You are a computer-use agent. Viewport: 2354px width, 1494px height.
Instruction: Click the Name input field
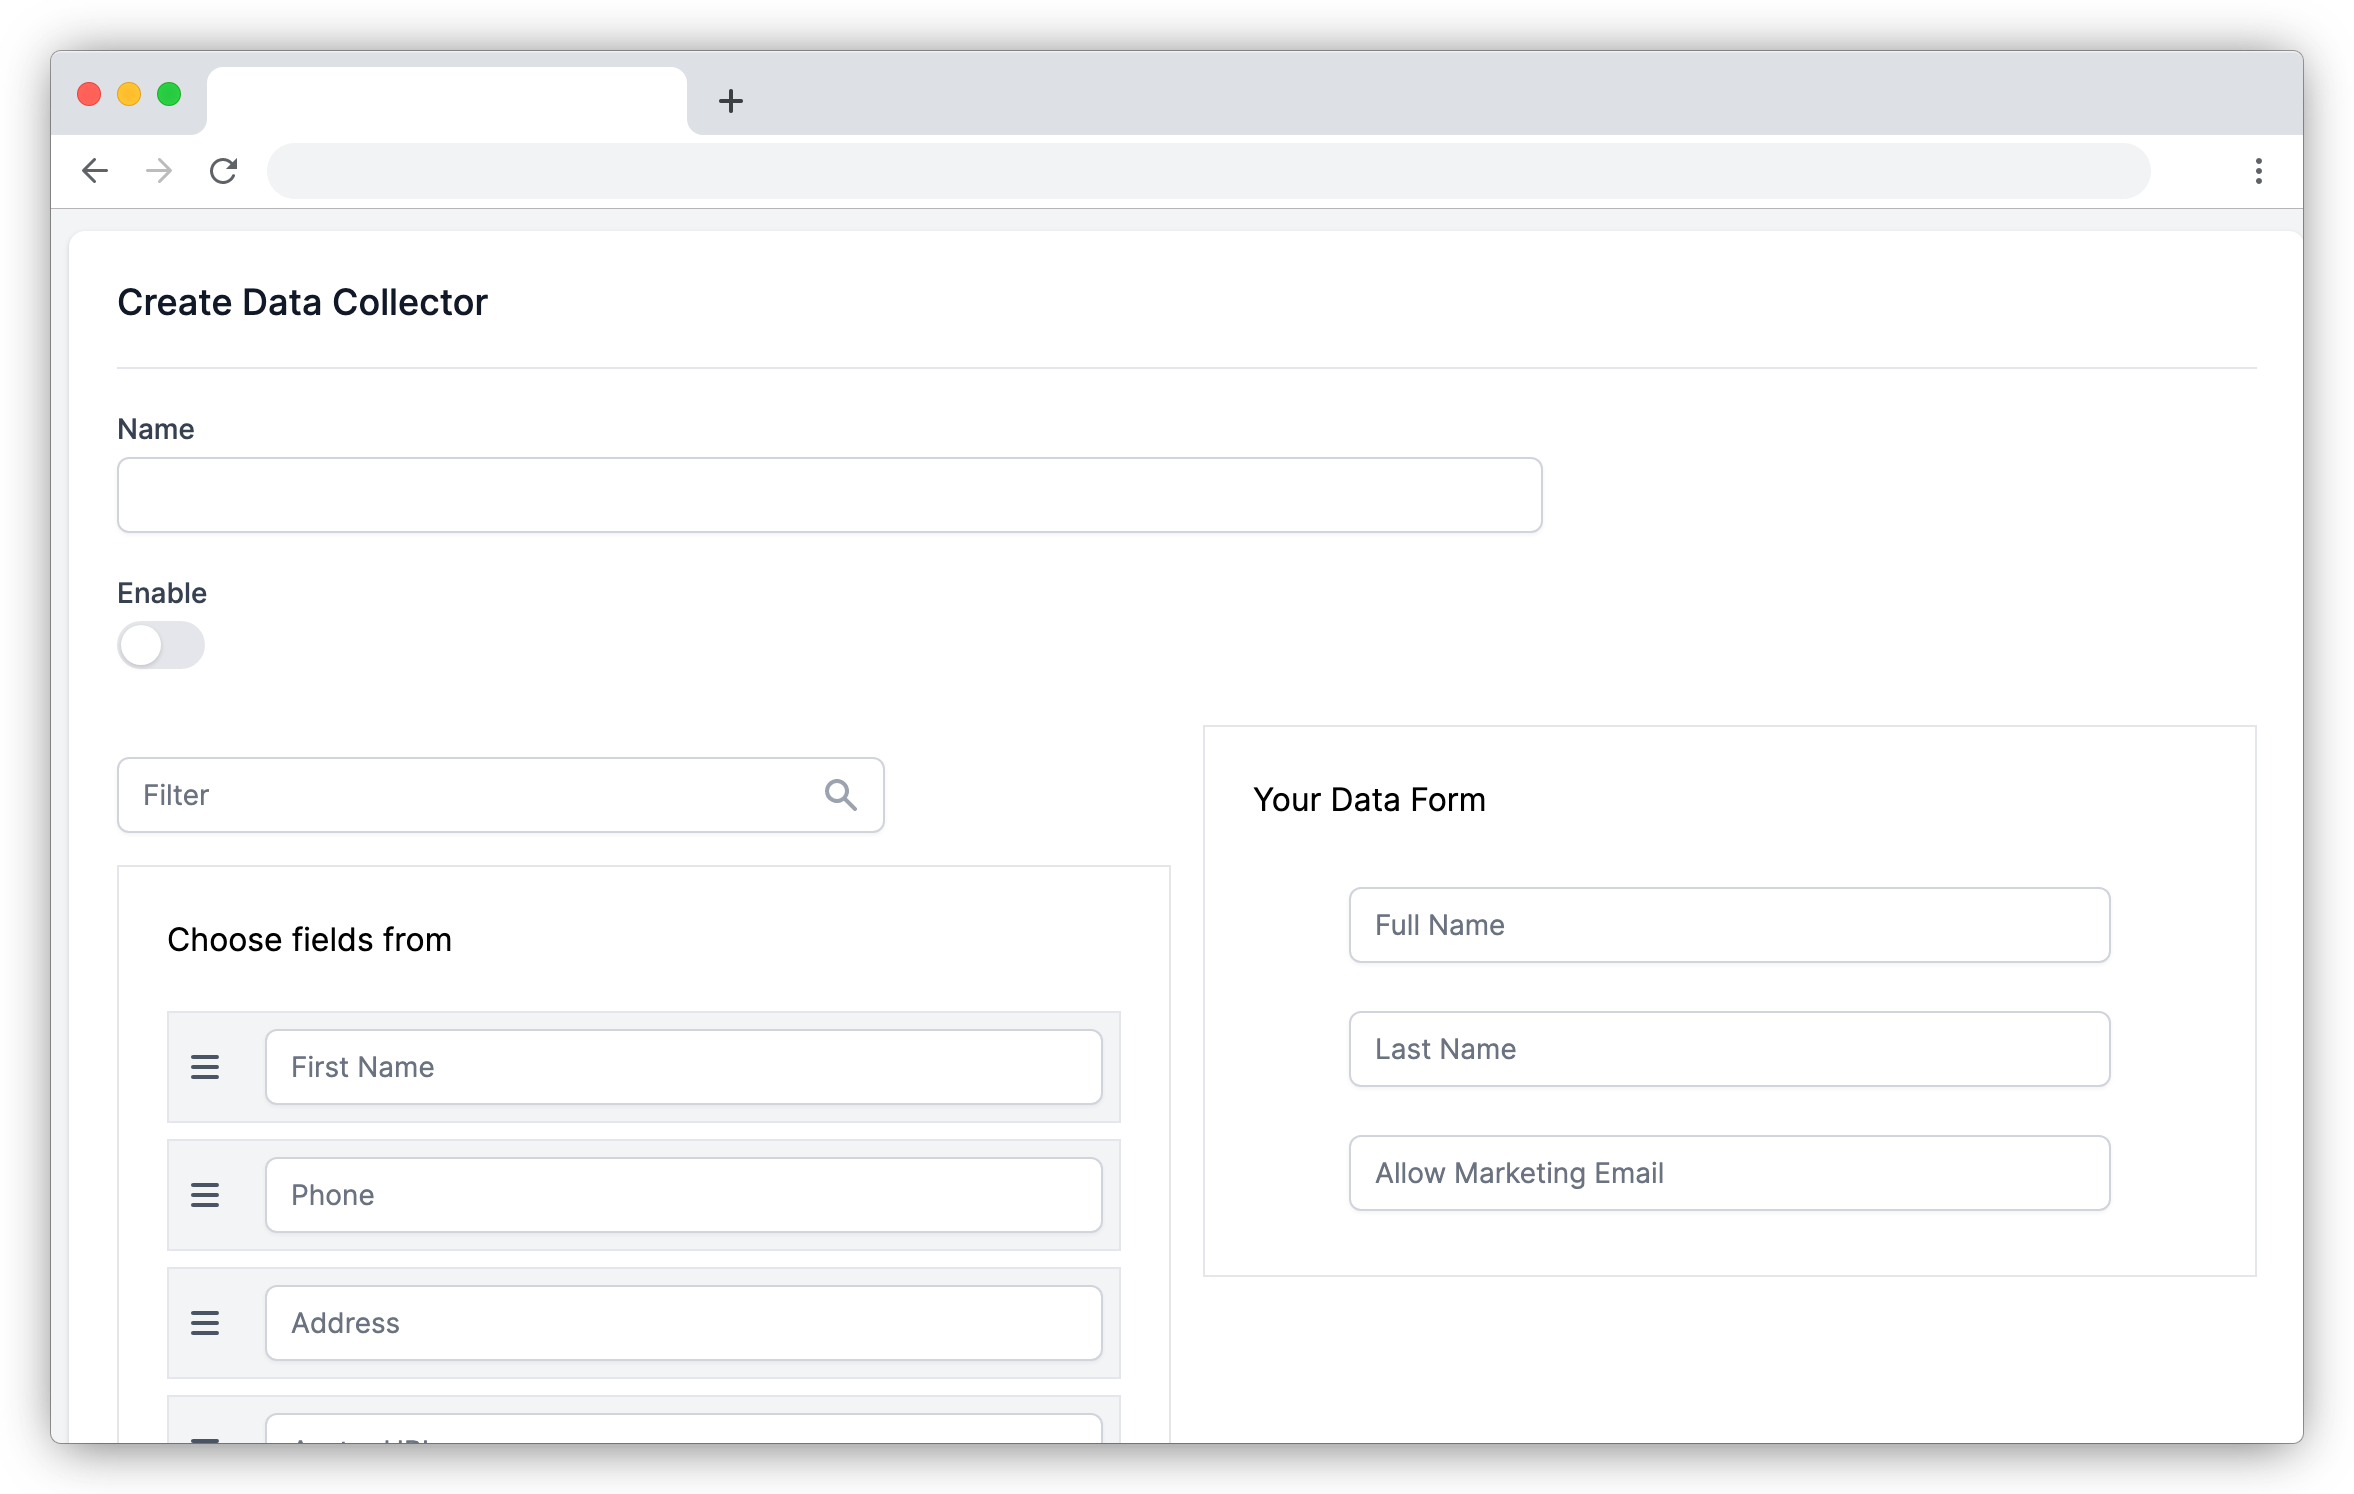[828, 494]
